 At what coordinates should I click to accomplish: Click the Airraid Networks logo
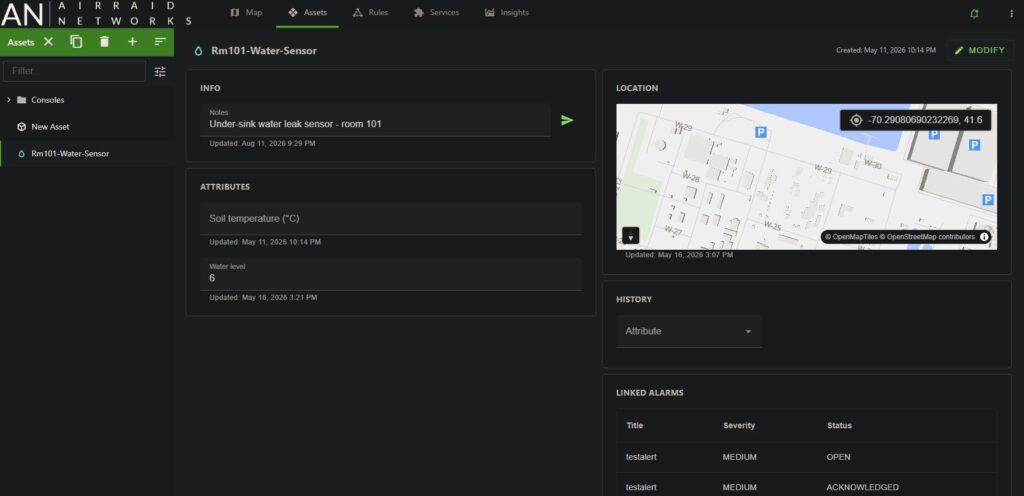pos(97,13)
